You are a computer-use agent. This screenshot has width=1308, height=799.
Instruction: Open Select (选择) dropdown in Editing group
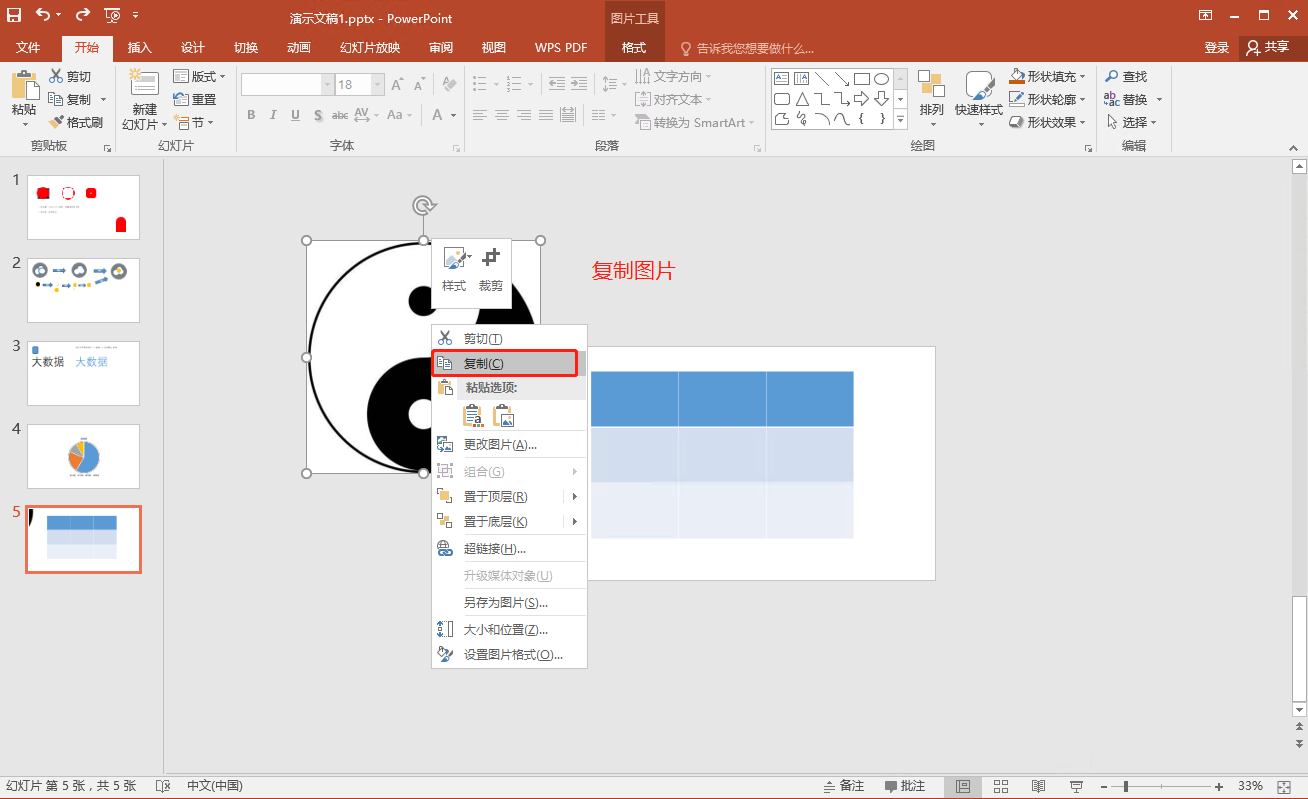(1132, 122)
